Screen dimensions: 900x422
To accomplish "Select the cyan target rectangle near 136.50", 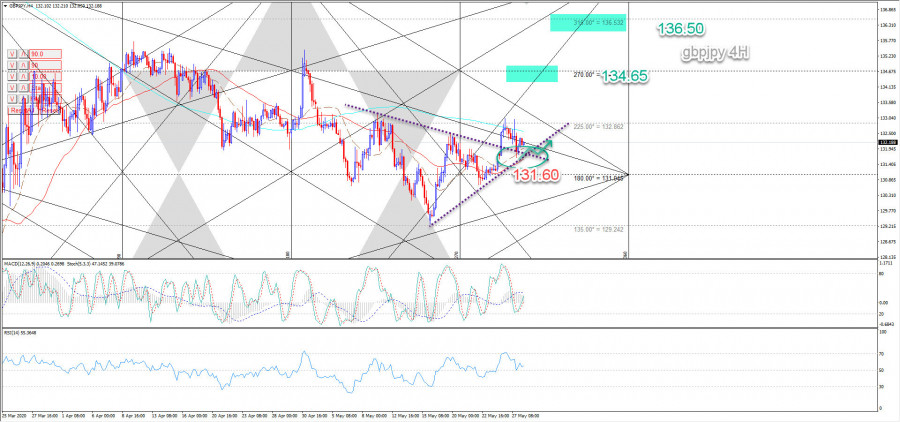I will point(587,23).
